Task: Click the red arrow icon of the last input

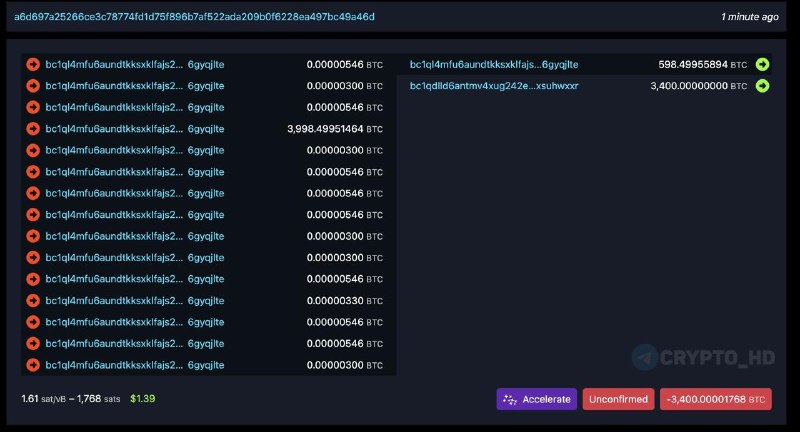Action: coord(33,365)
